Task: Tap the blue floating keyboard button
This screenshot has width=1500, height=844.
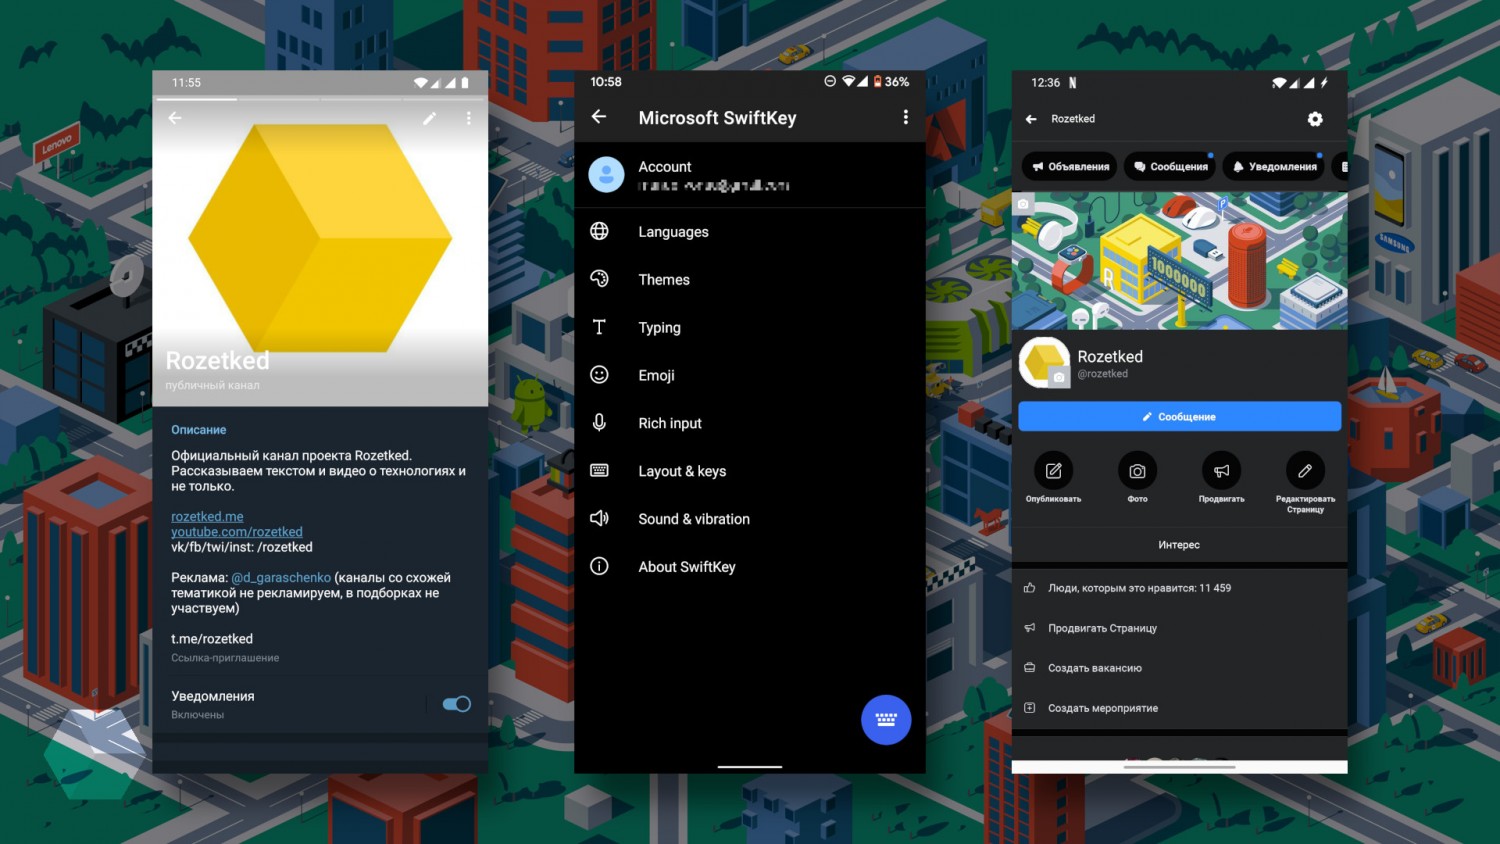Action: coord(886,719)
